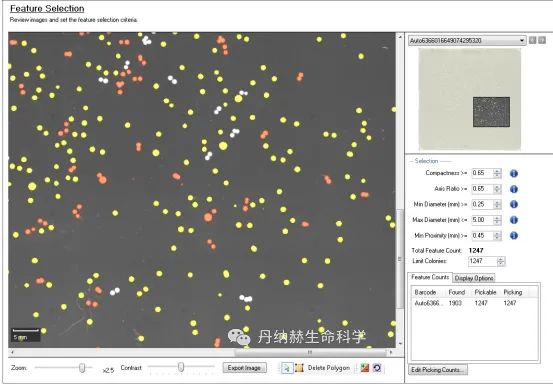Image resolution: width=553 pixels, height=384 pixels.
Task: Click the Limit Colonies stepper arrows
Action: point(501,261)
